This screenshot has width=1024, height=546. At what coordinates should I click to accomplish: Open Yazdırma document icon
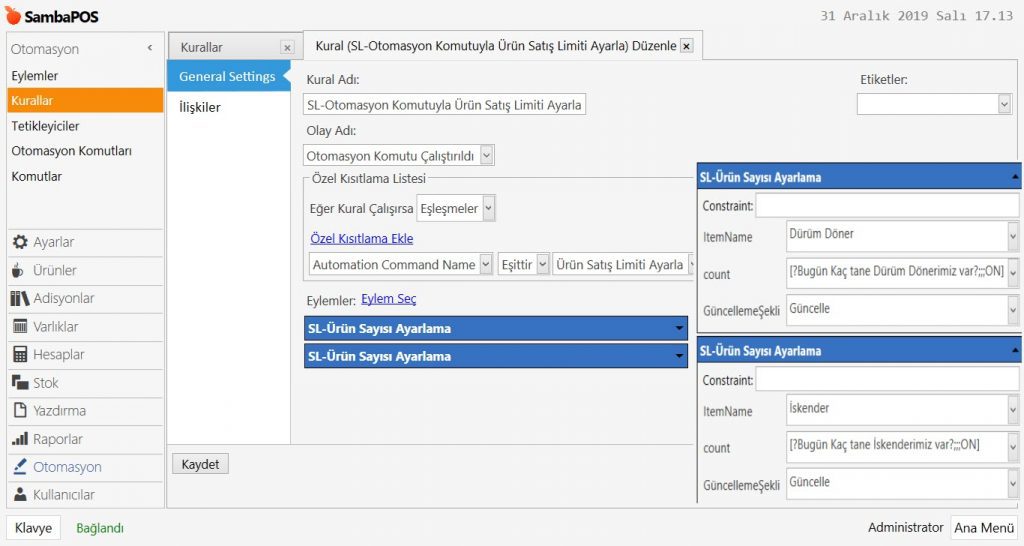(x=19, y=410)
